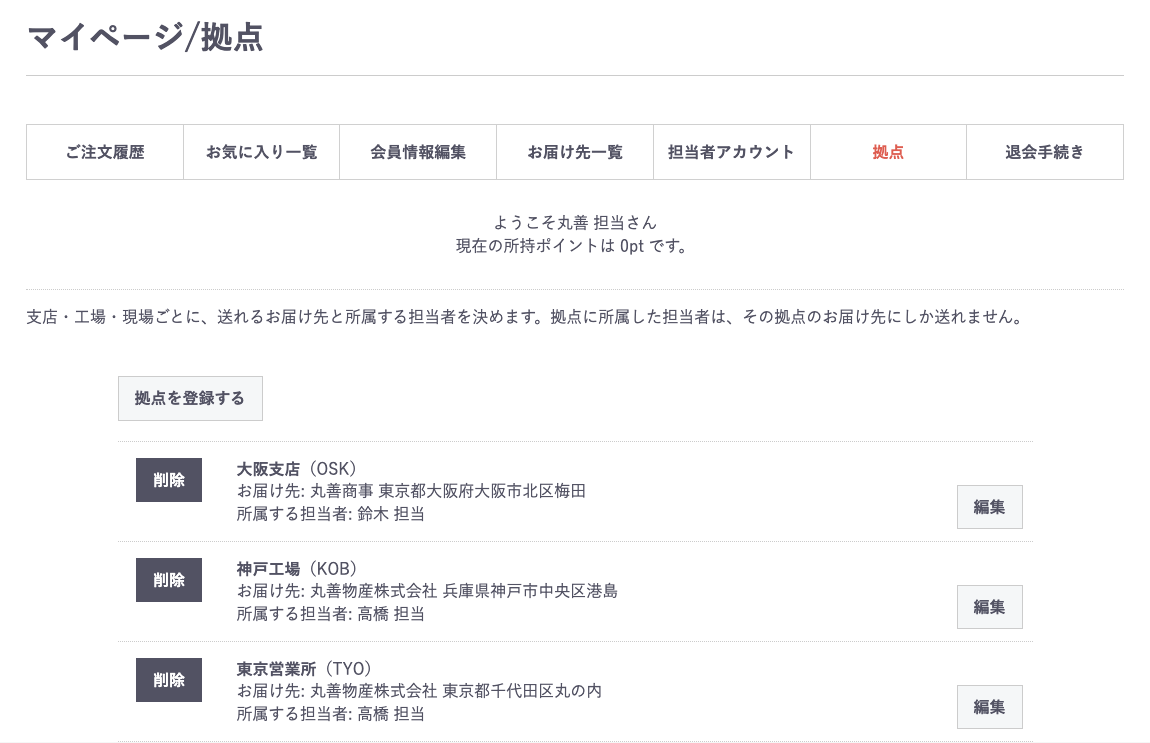The width and height of the screenshot is (1150, 743).
Task: Click the マイページ/拠点 page heading
Action: click(145, 37)
